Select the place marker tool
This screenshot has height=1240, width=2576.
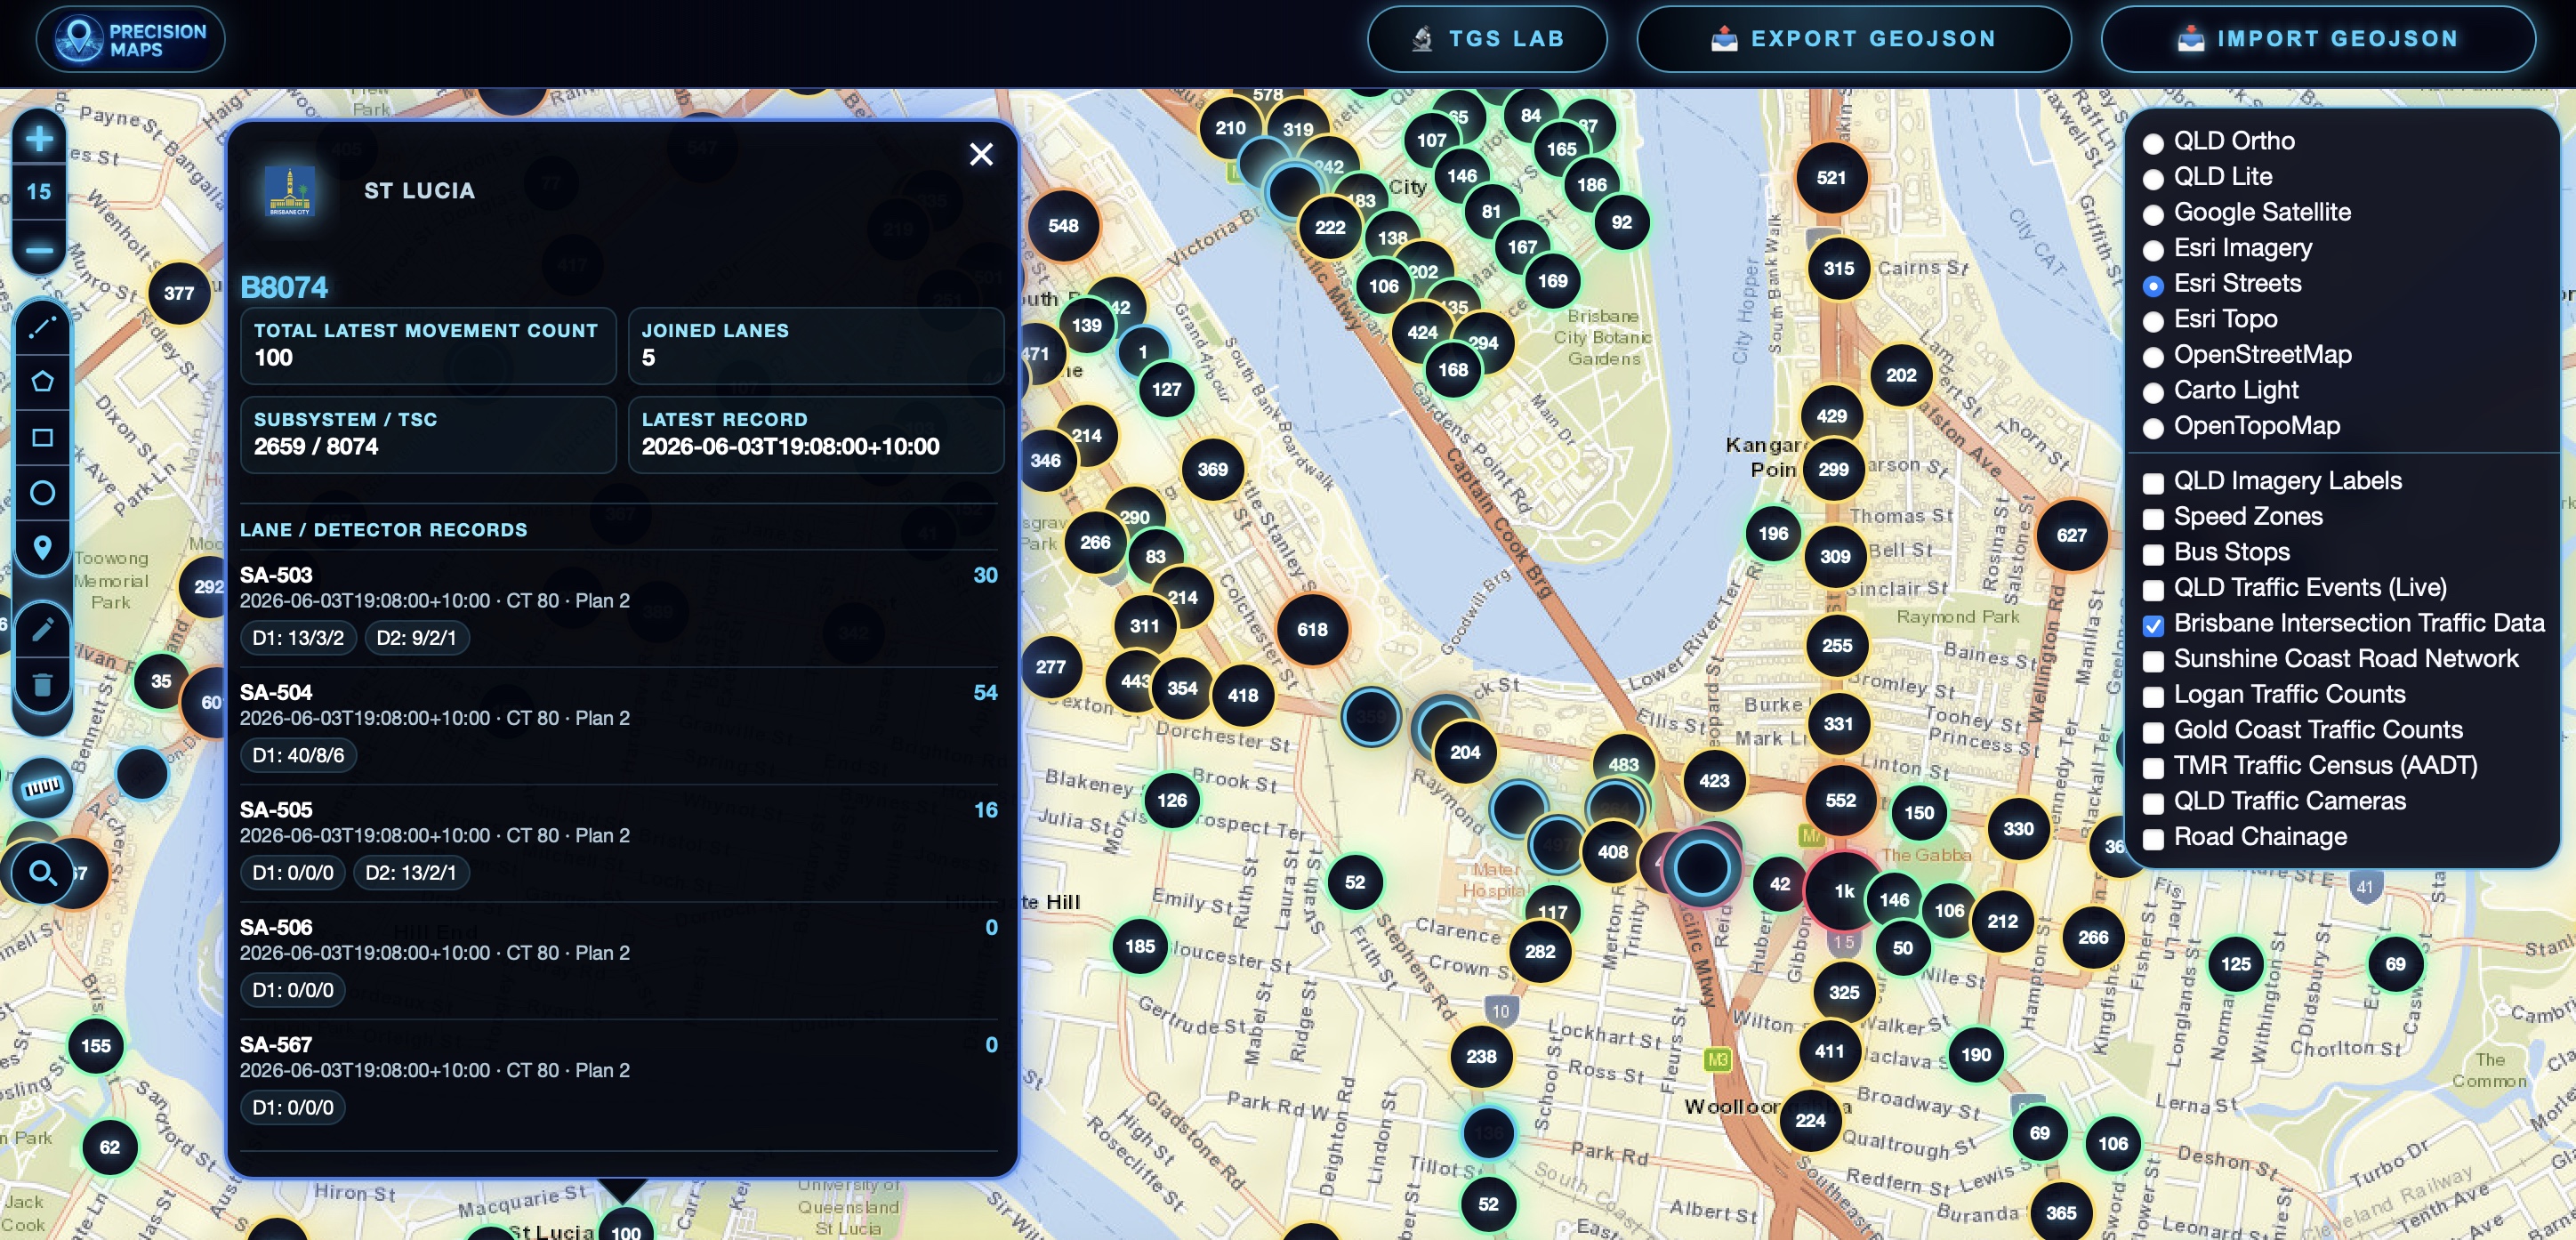pyautogui.click(x=42, y=547)
